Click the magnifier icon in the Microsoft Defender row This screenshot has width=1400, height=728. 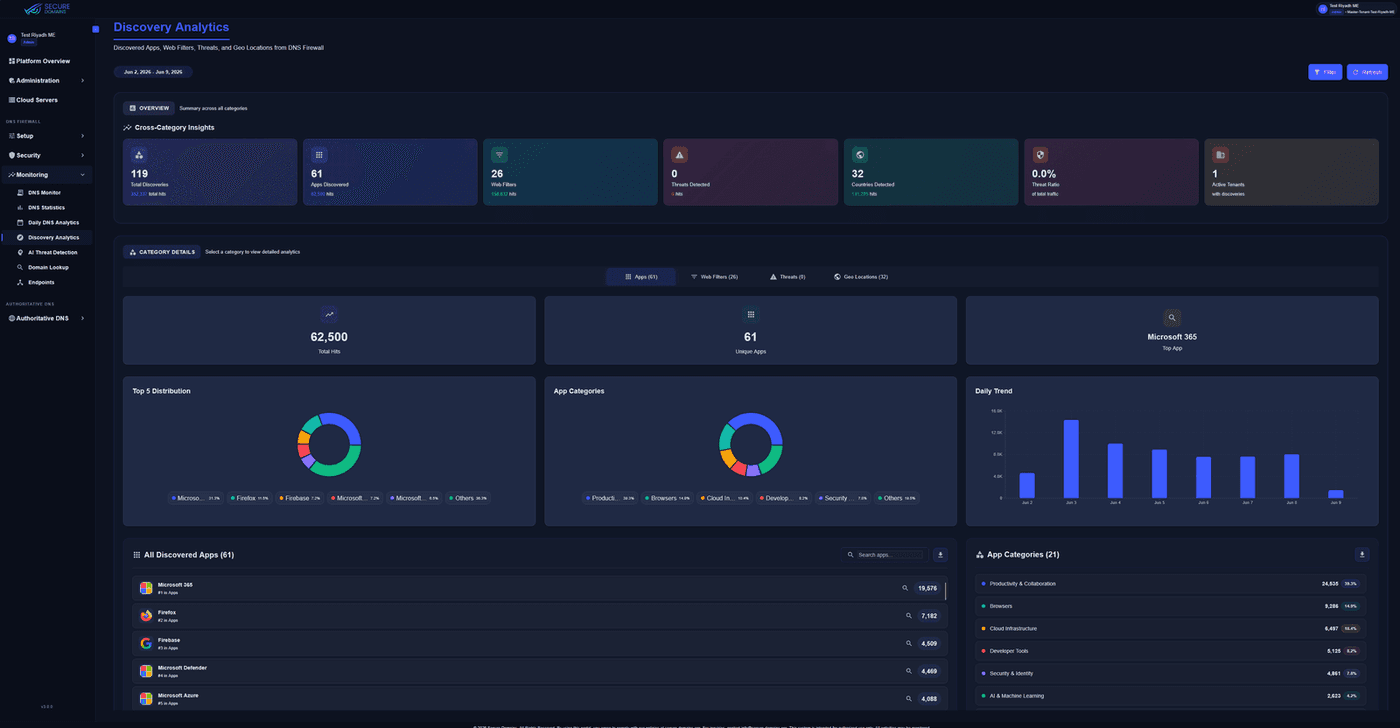[x=909, y=671]
